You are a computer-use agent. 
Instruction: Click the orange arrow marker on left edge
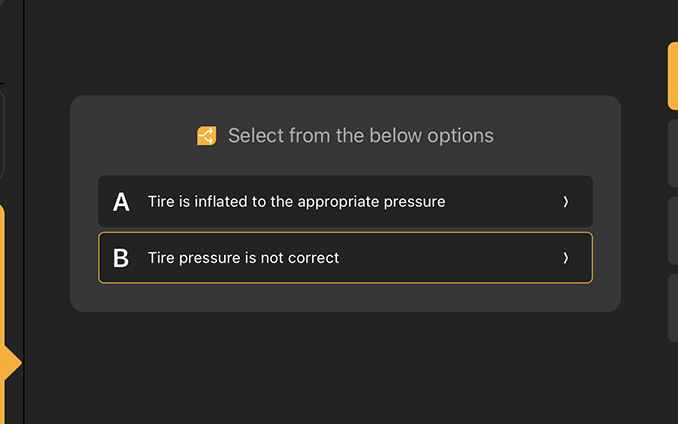pyautogui.click(x=12, y=364)
